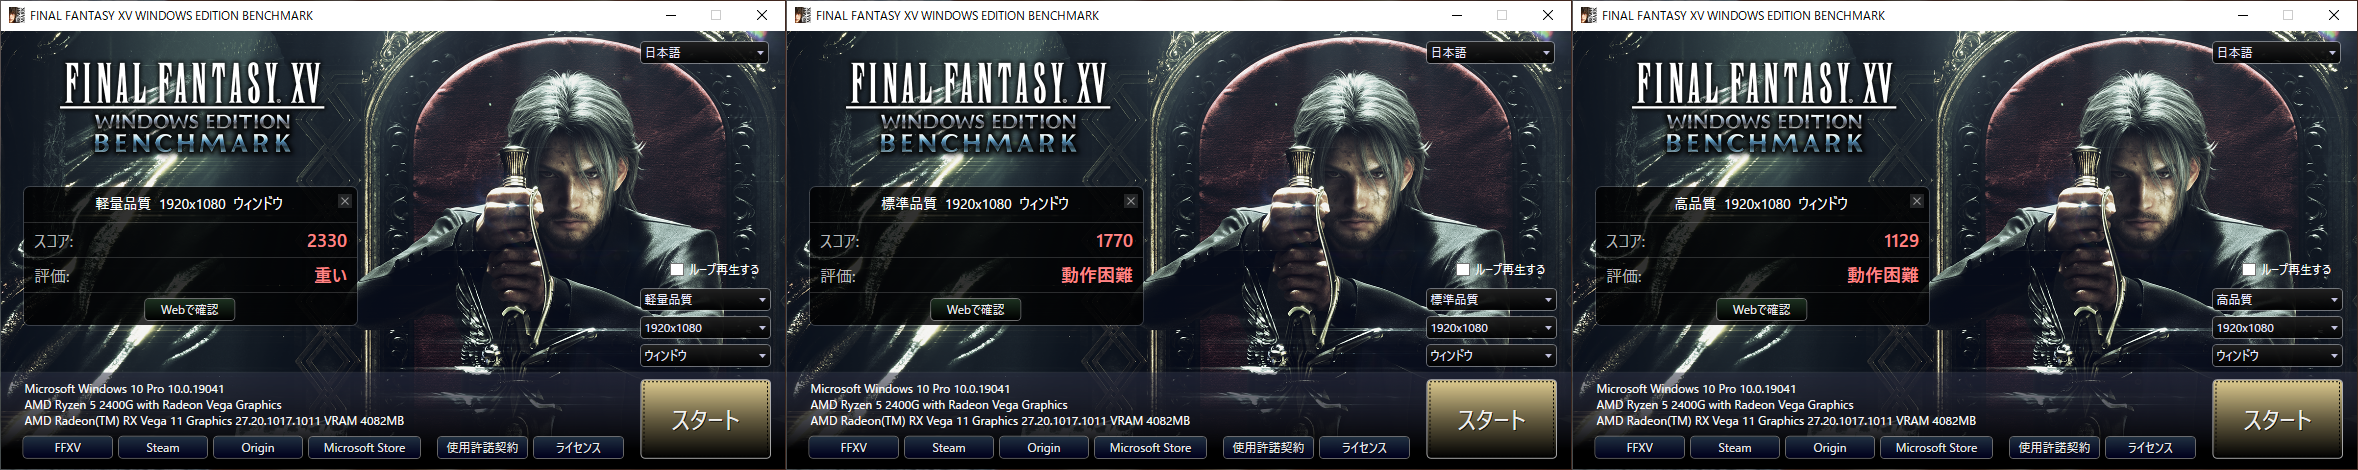Close the result panel showing score 2330
The height and width of the screenshot is (470, 2358).
point(344,201)
